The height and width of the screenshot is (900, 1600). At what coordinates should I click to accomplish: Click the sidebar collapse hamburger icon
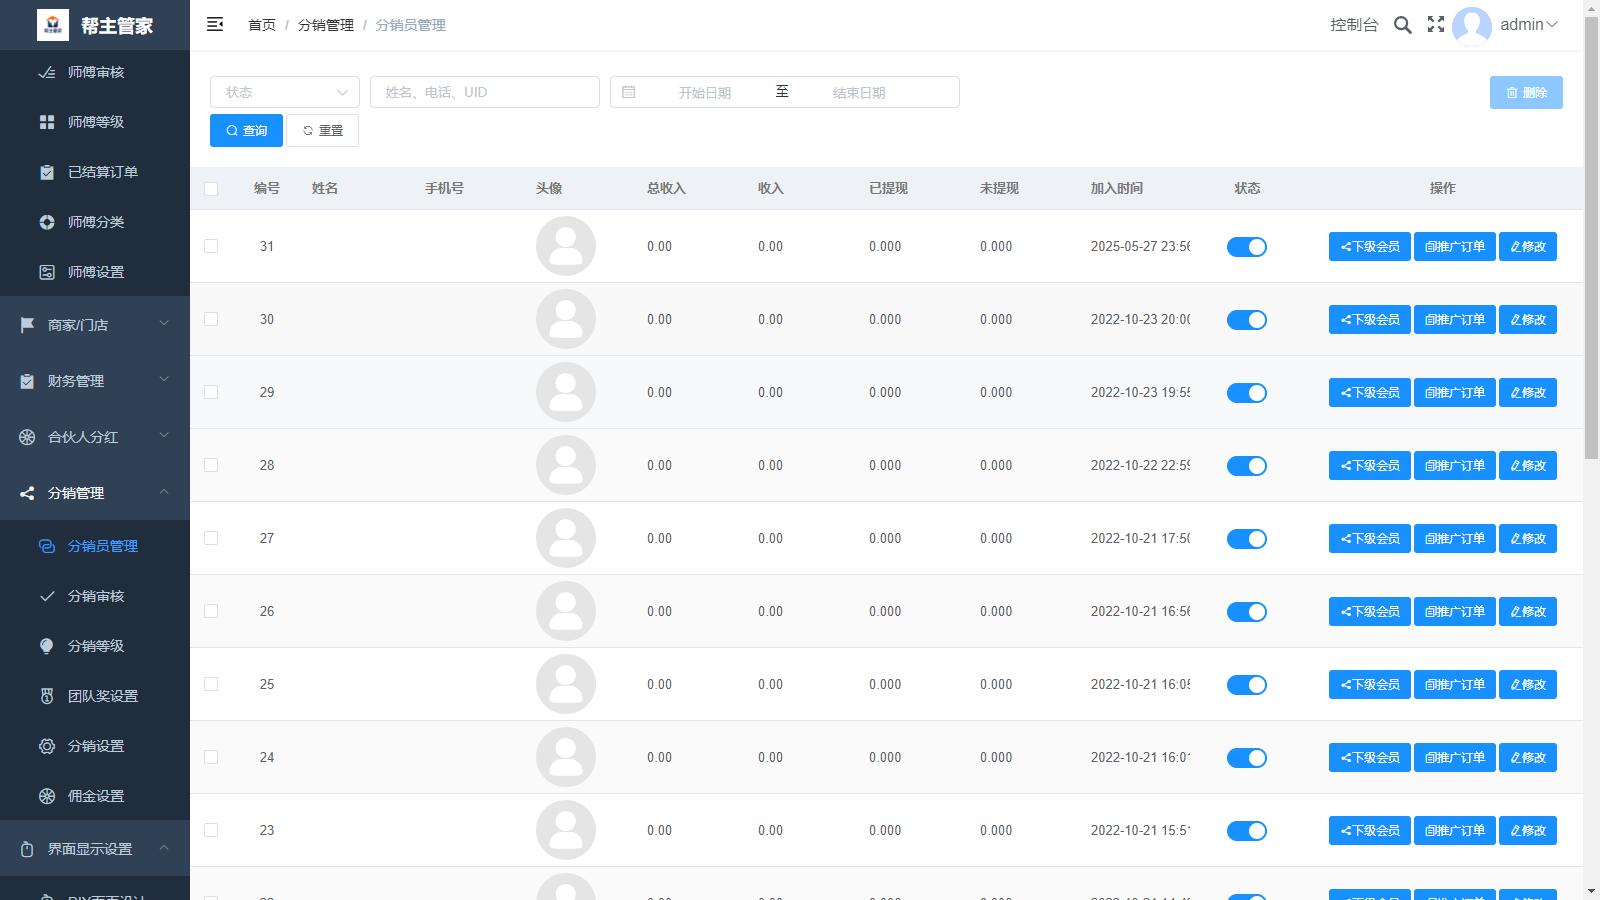point(215,25)
